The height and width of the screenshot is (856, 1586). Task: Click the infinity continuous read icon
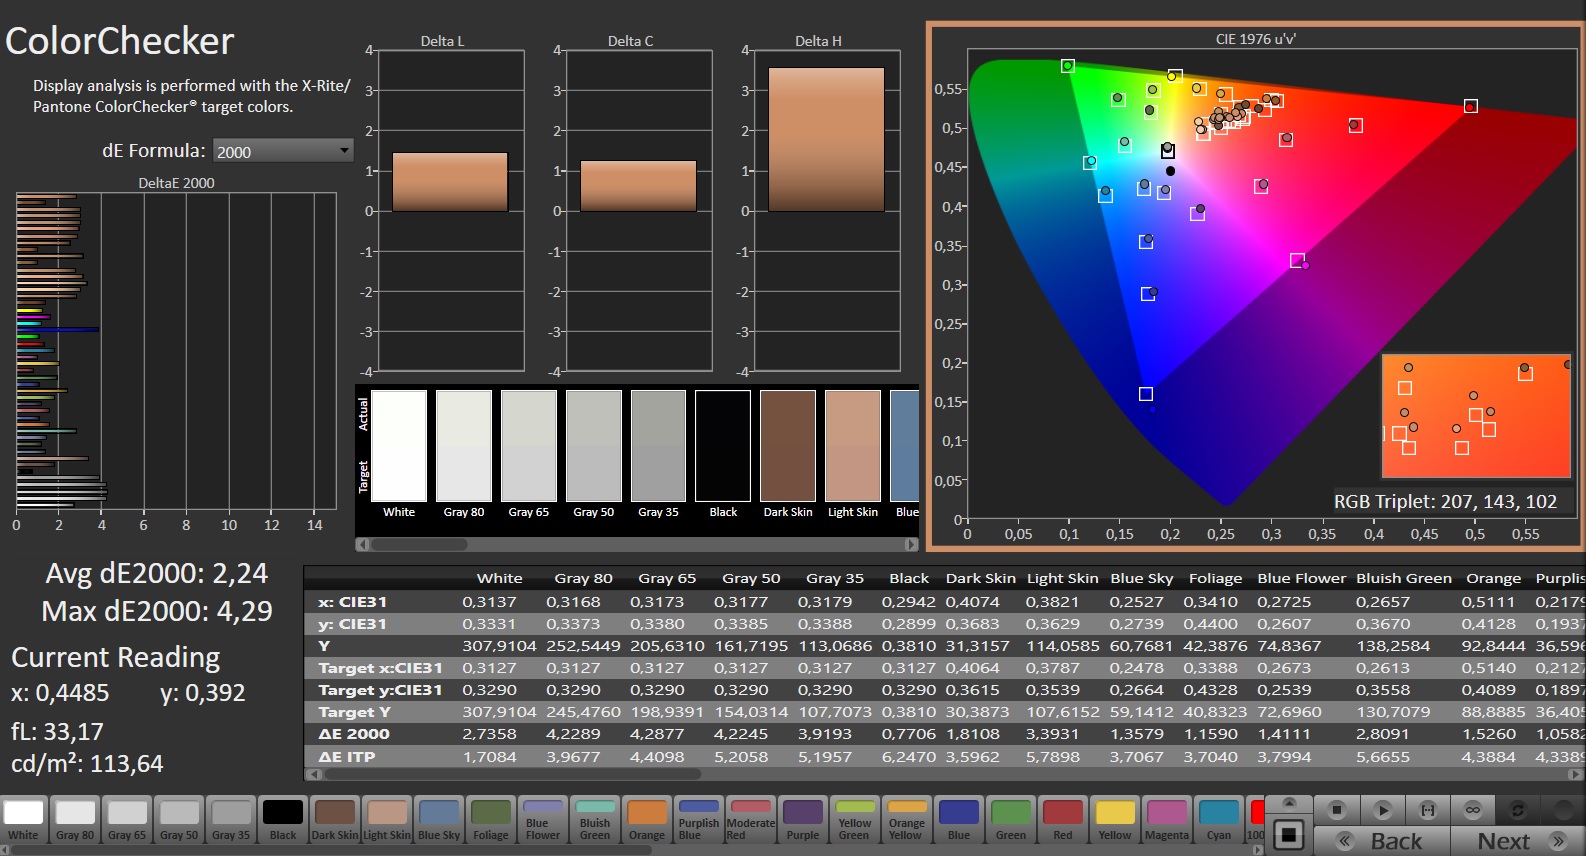pyautogui.click(x=1472, y=809)
